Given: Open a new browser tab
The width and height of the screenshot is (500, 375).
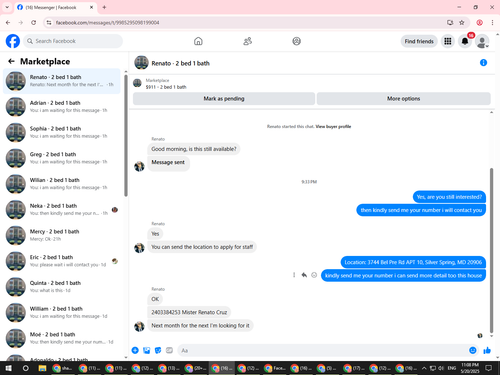Looking at the screenshot, I should pos(104,7).
